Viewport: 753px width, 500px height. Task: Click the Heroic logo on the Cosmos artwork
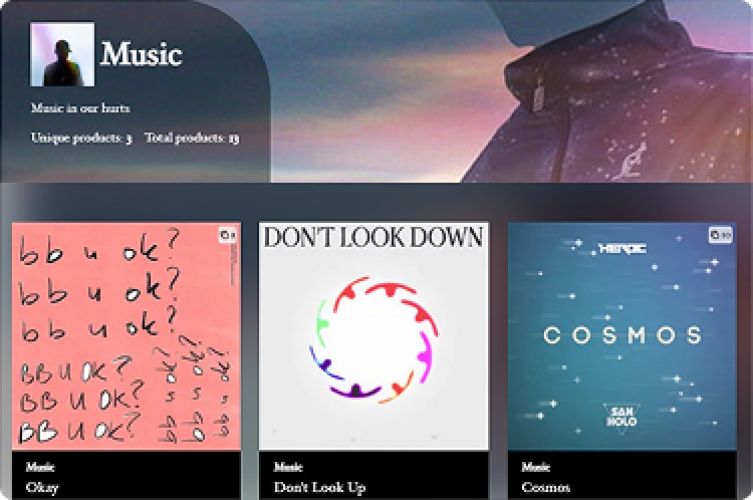pos(622,248)
